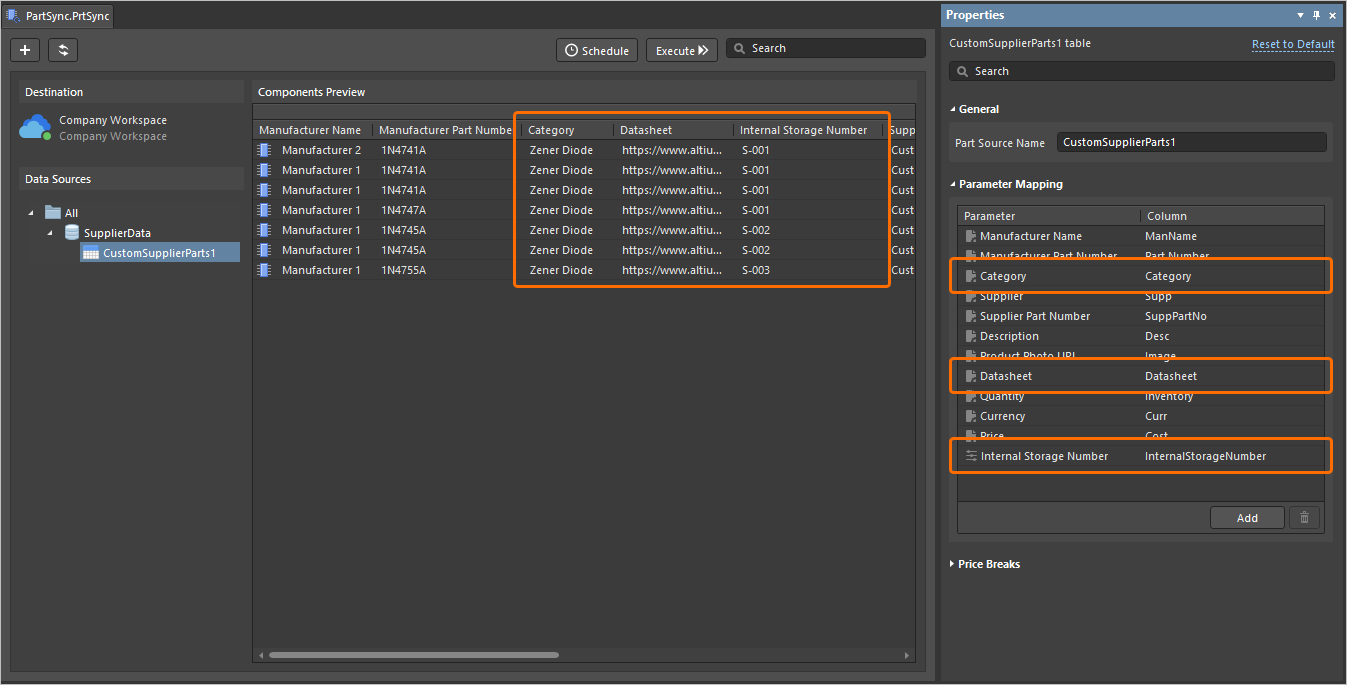This screenshot has height=685, width=1347.
Task: Collapse the SupplierData tree node
Action: pos(51,233)
